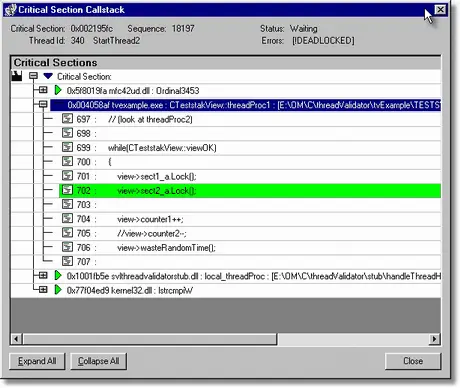Select the 0x77f04ed9 kernel32.dll : lstrcmpiW row

click(130, 290)
